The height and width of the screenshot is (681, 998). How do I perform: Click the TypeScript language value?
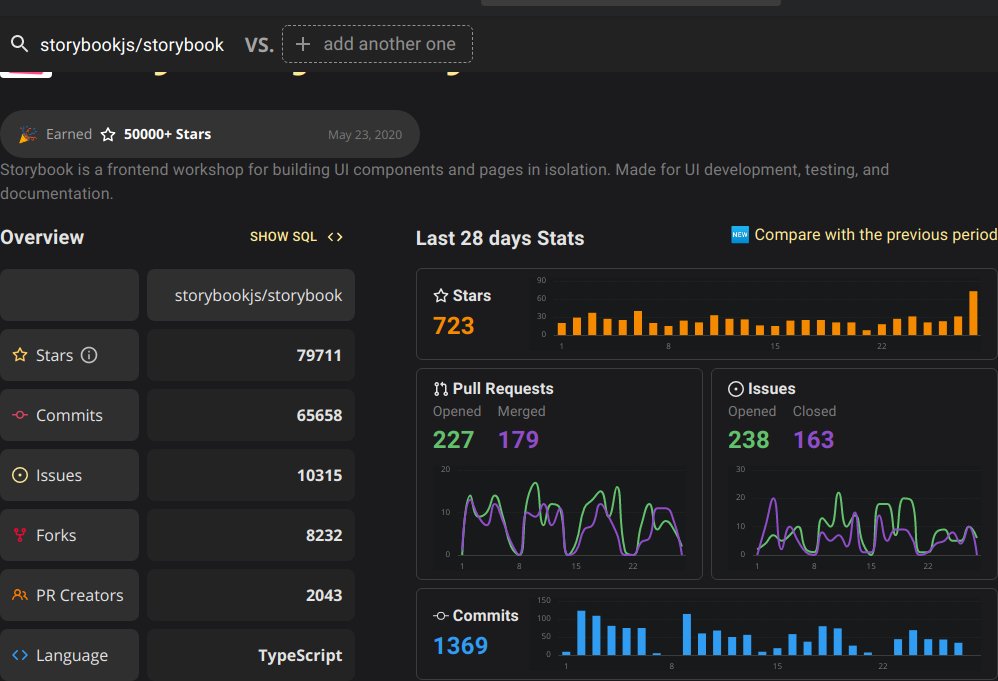click(x=300, y=656)
